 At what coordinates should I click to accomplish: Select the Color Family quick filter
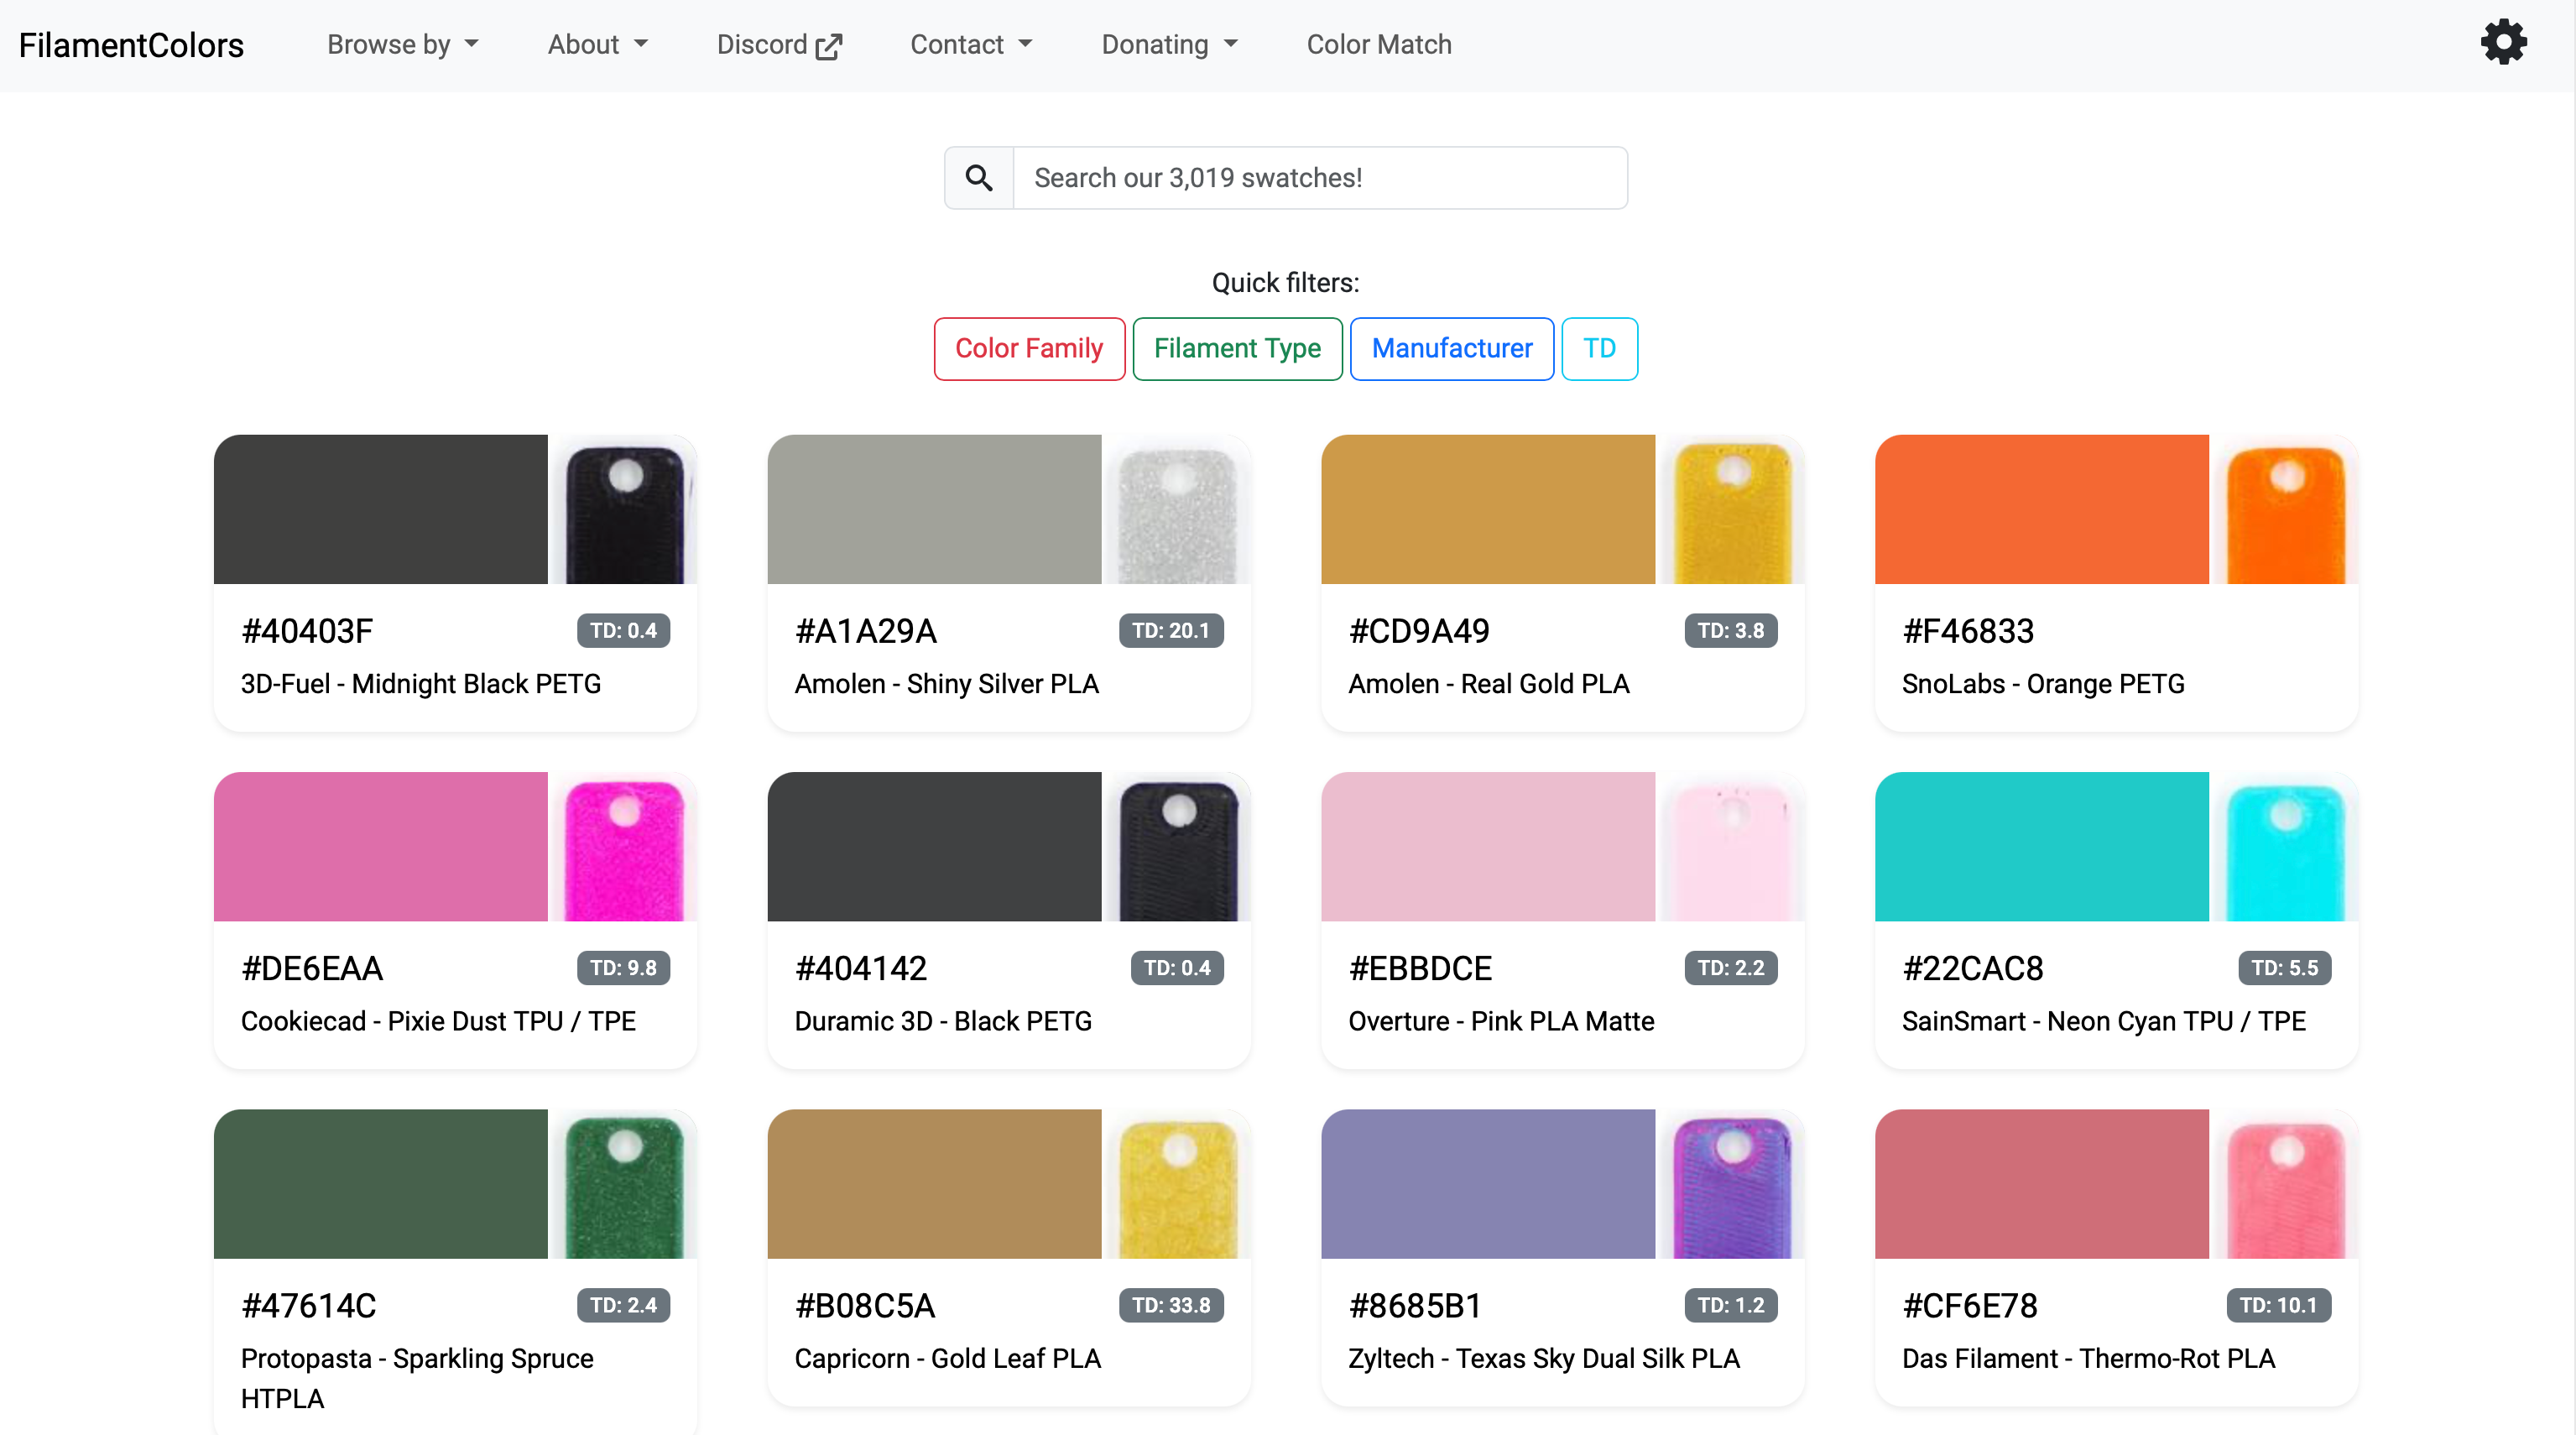click(x=1029, y=348)
